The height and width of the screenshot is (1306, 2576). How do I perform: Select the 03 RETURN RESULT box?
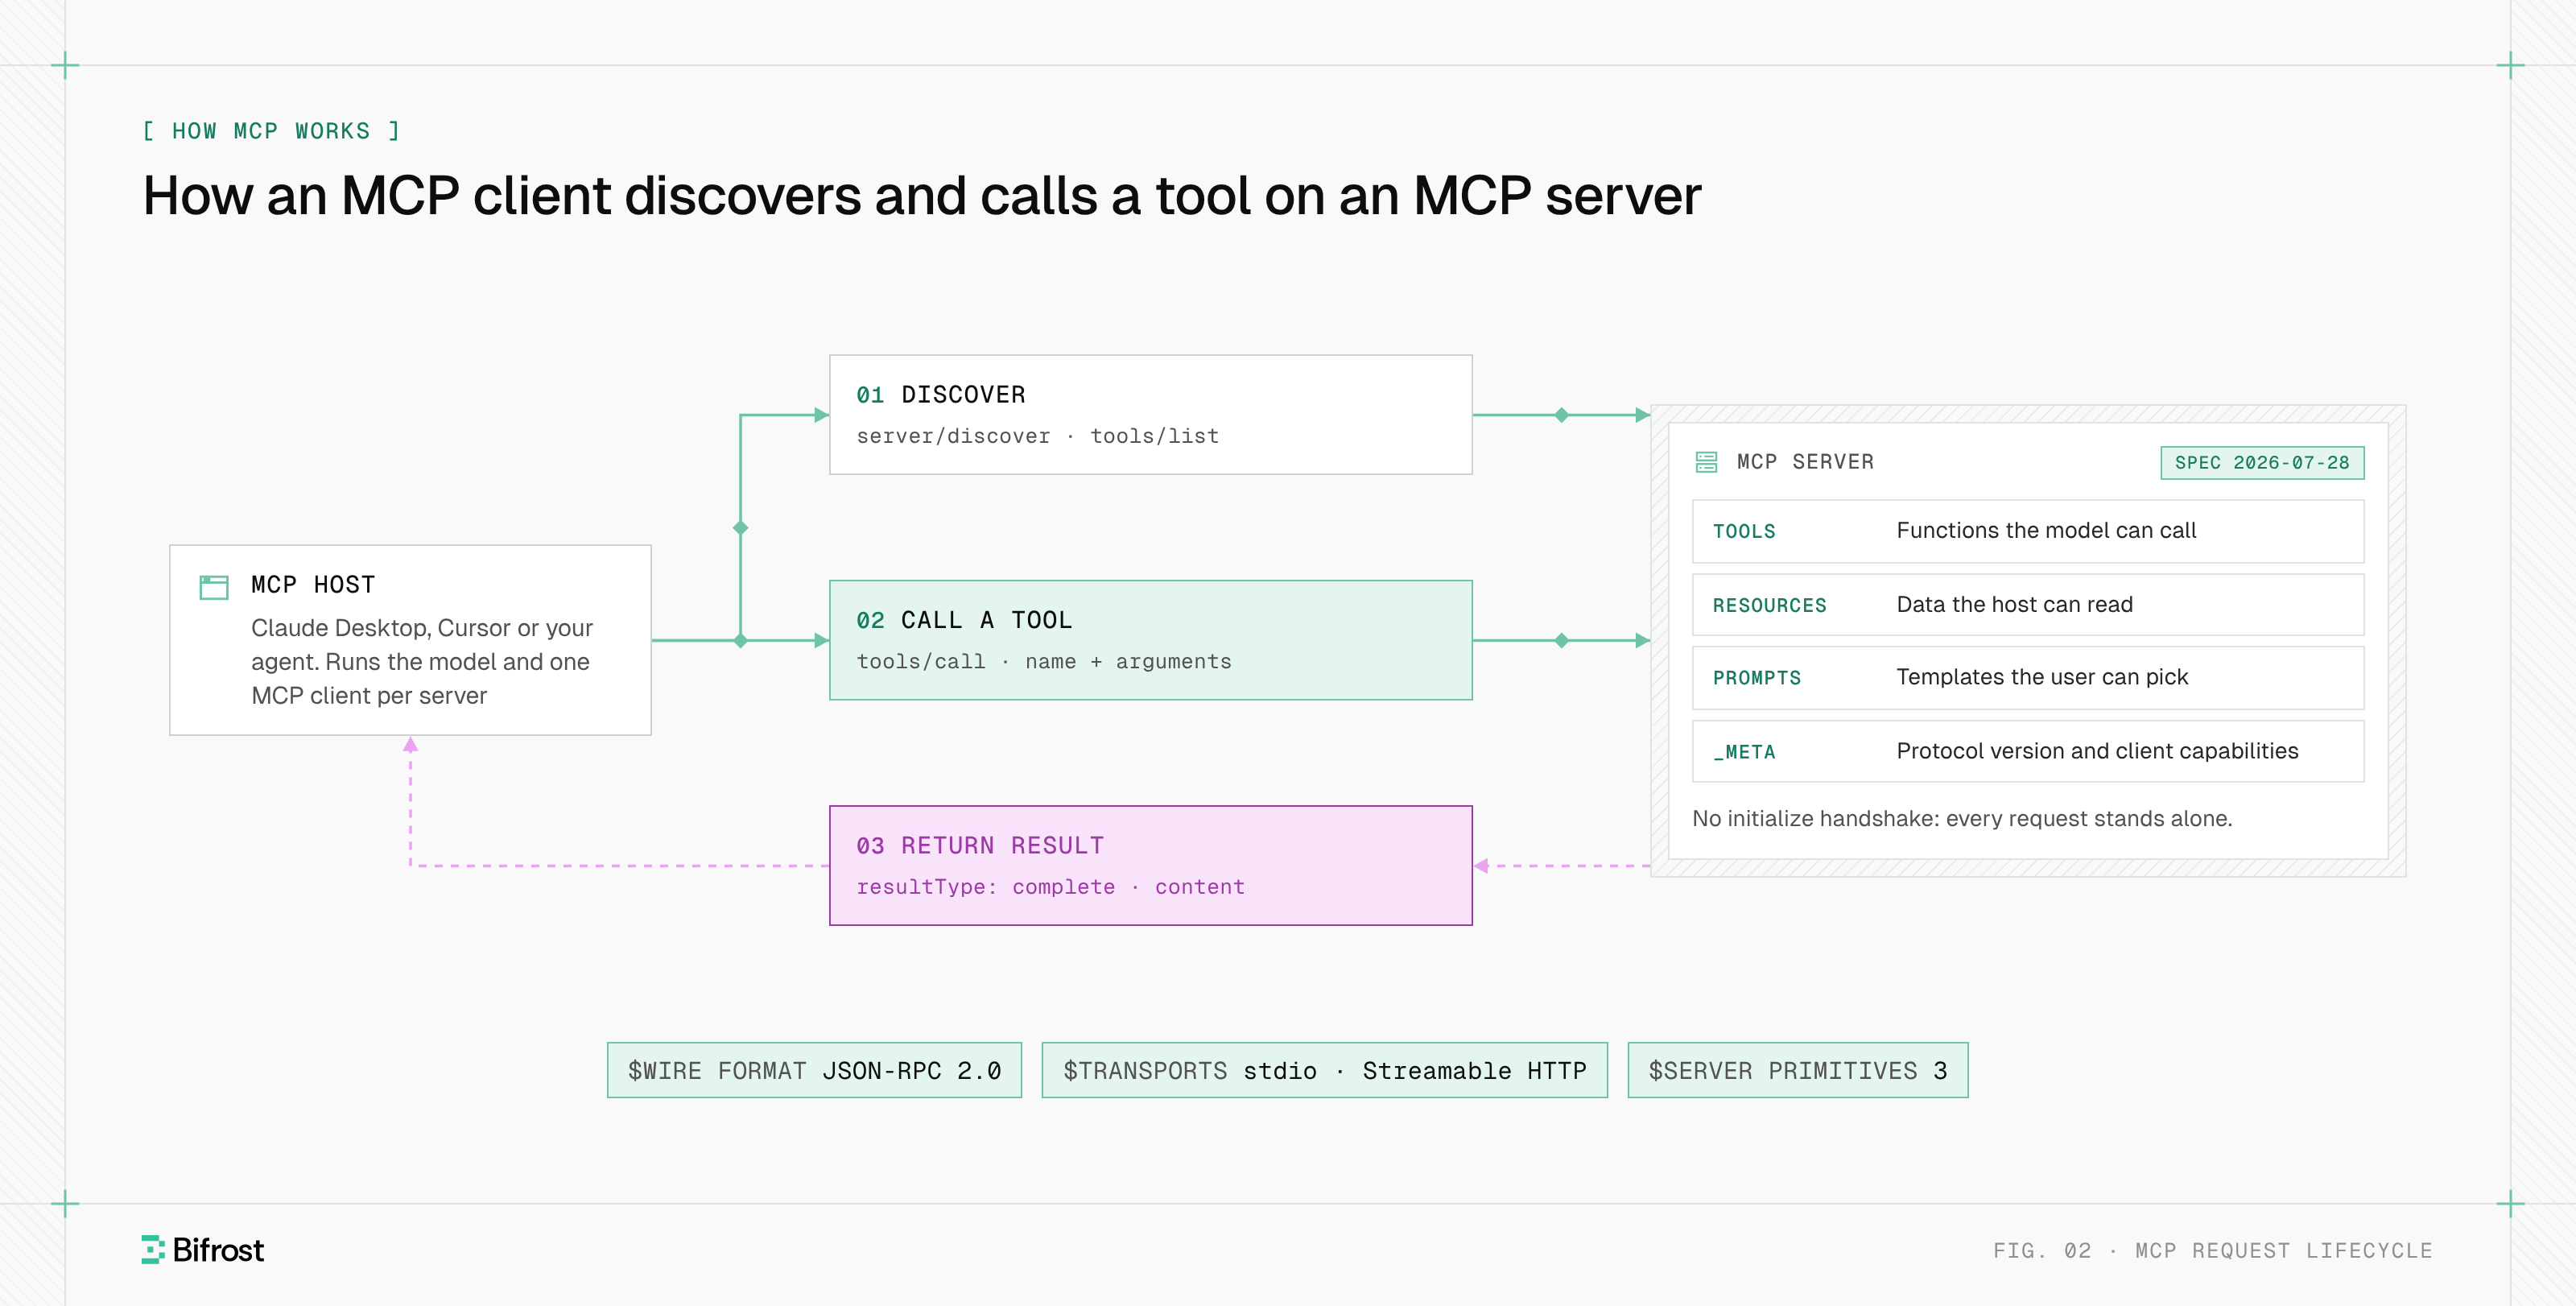pos(1150,866)
